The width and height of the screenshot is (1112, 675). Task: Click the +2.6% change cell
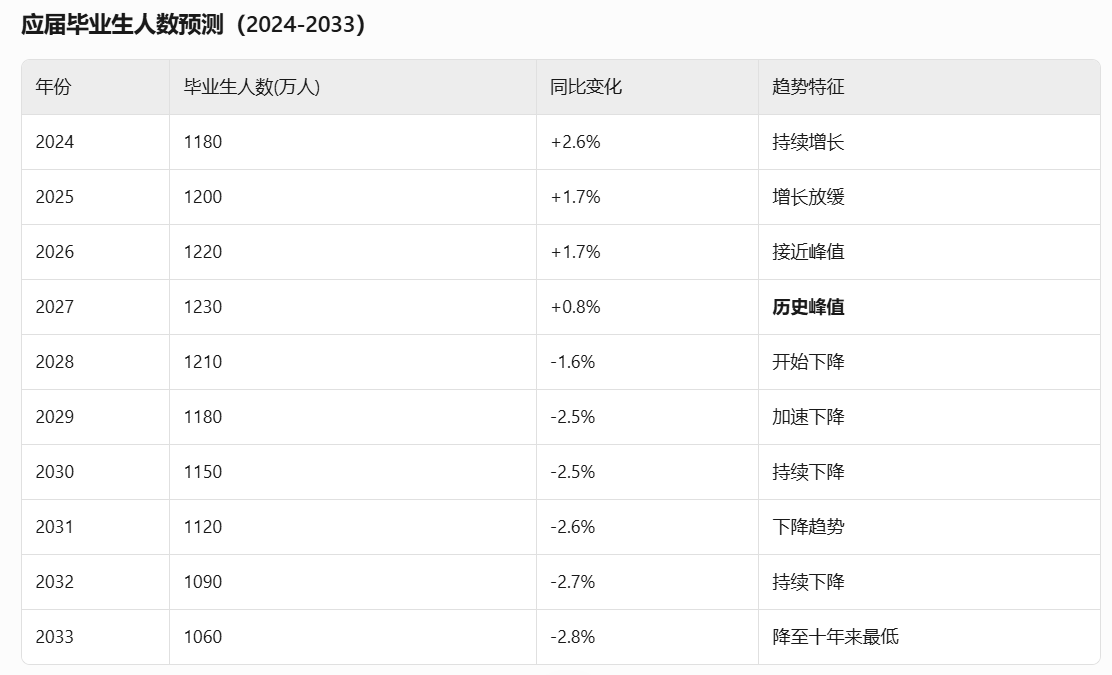[x=575, y=142]
